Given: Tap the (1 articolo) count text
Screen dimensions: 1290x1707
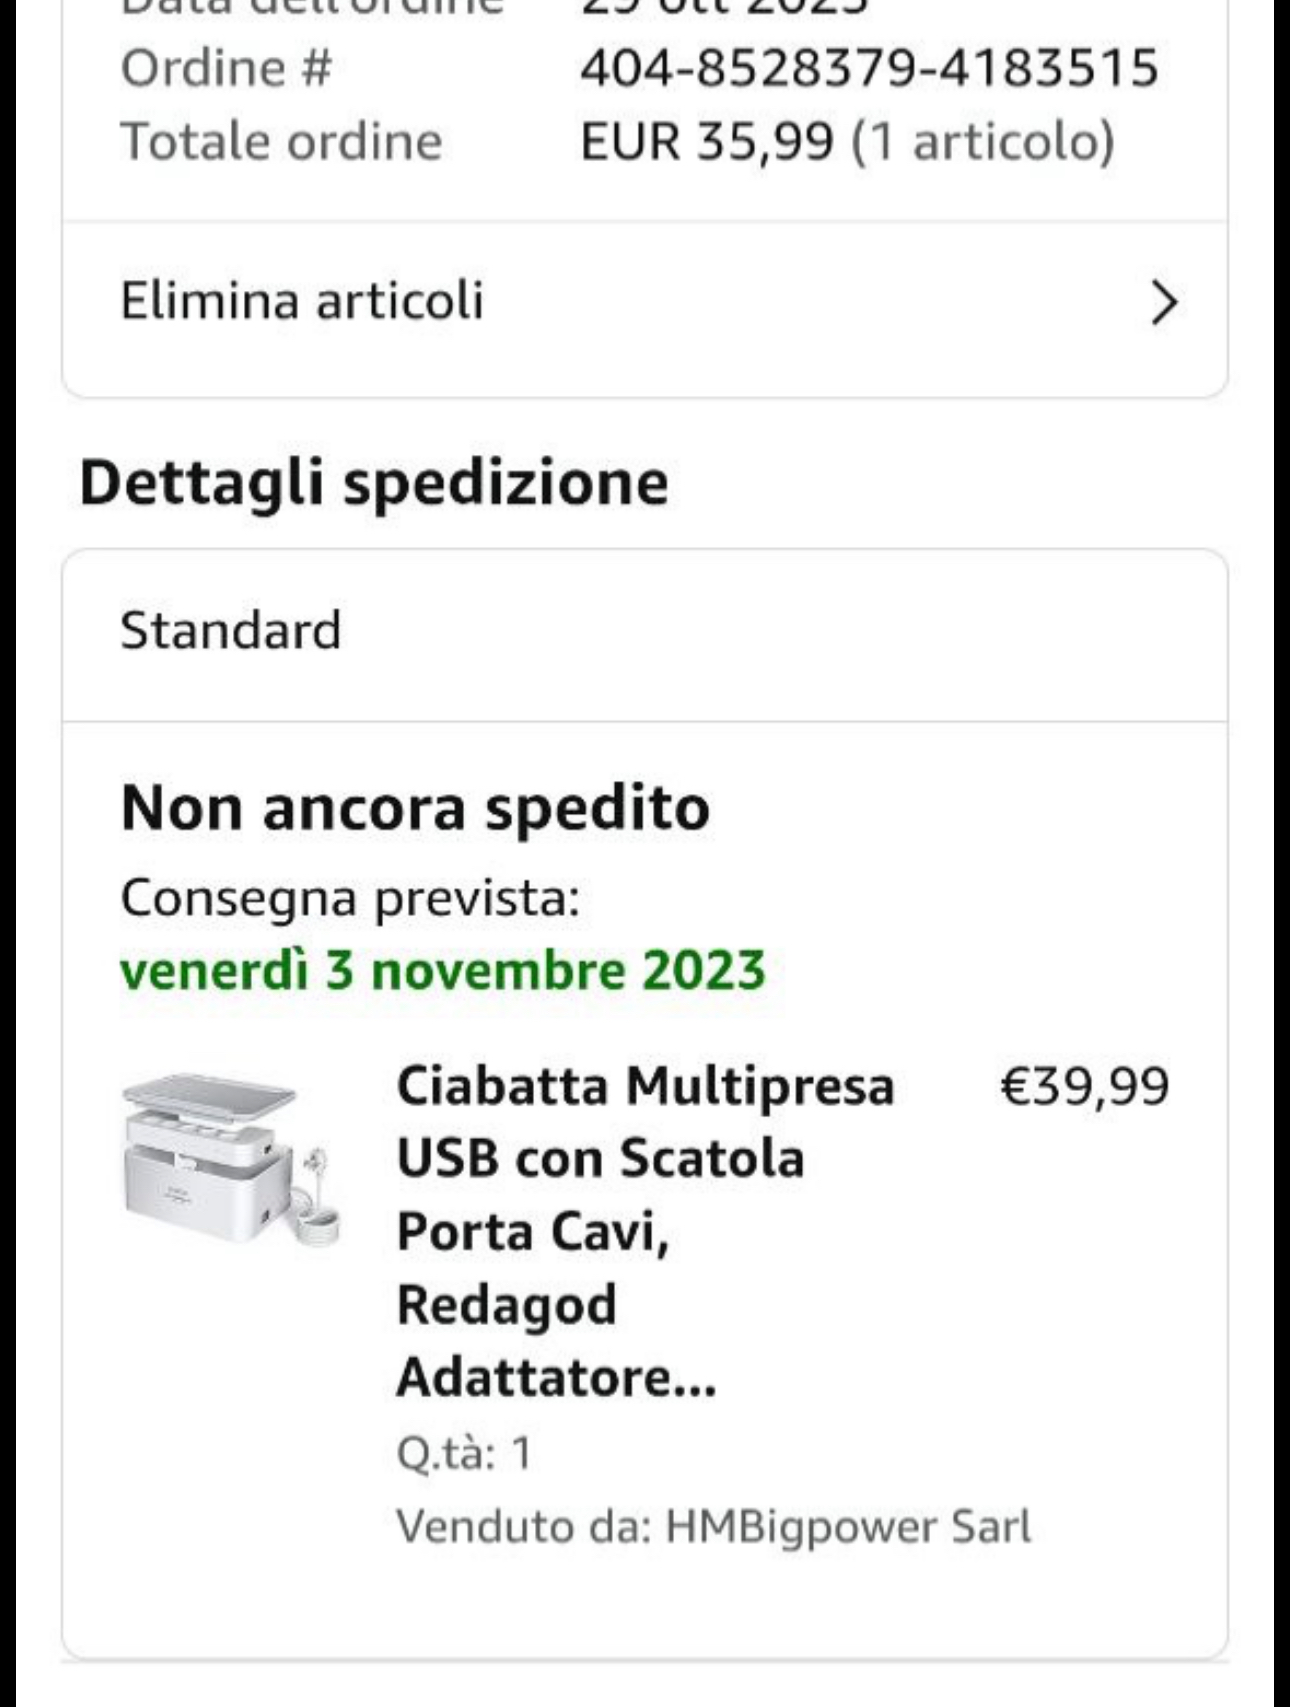Looking at the screenshot, I should pos(982,141).
